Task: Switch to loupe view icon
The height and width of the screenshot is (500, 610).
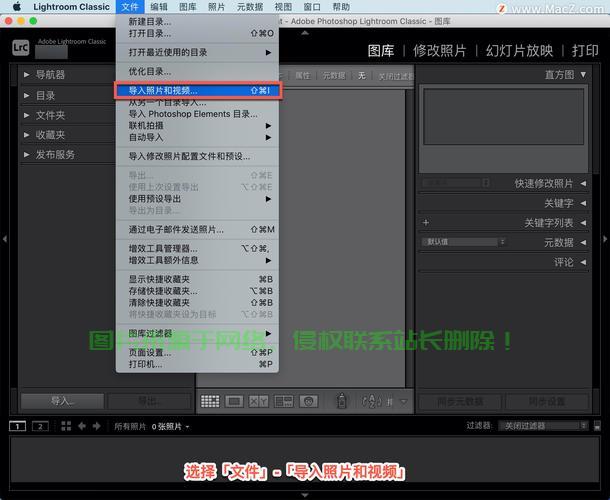Action: (234, 401)
